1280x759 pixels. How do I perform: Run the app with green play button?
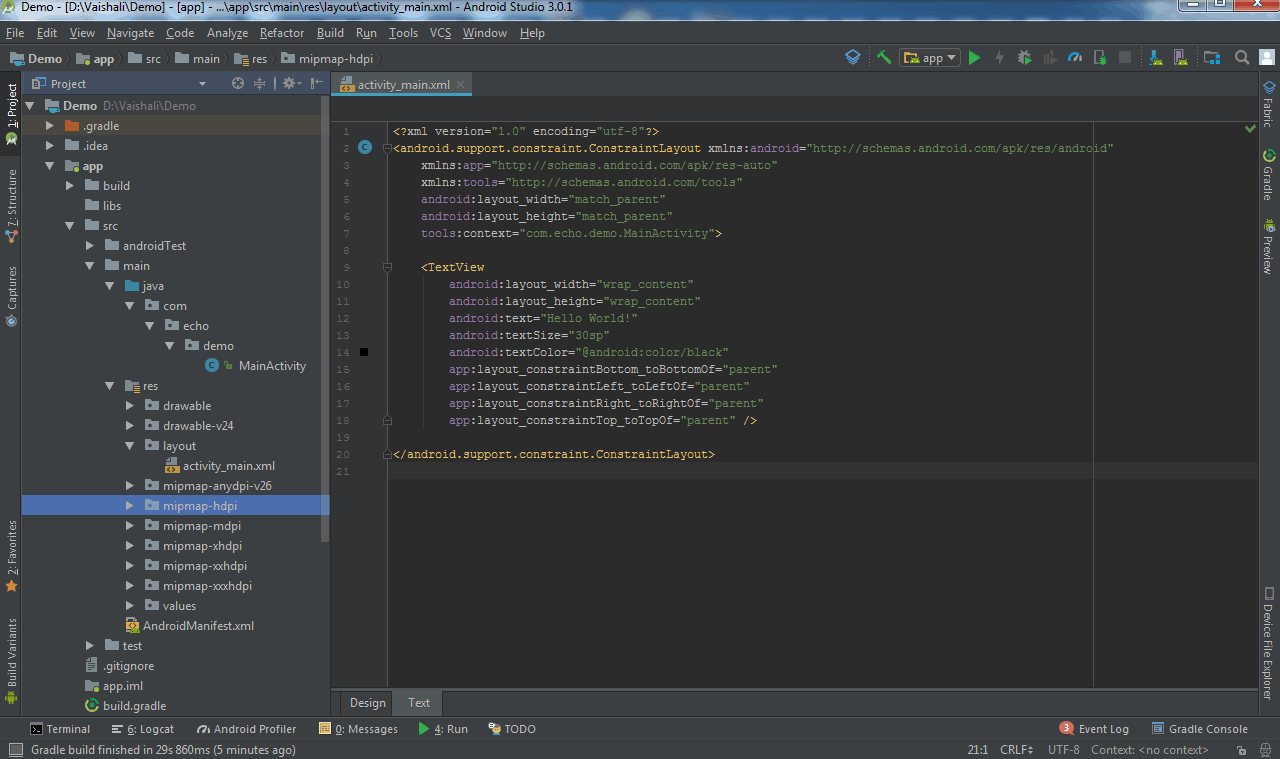(x=974, y=58)
